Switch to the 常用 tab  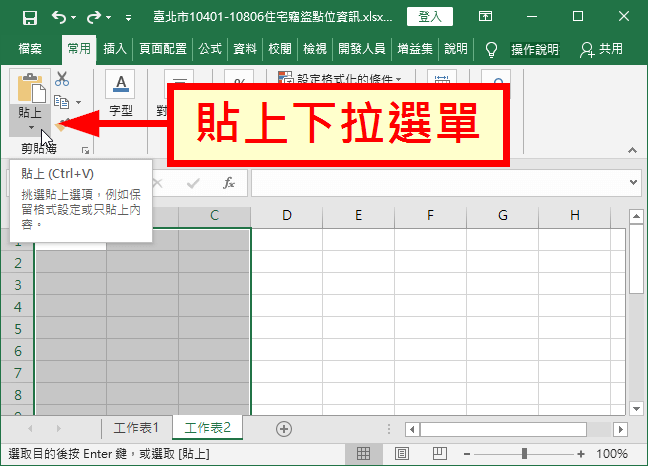pos(79,49)
